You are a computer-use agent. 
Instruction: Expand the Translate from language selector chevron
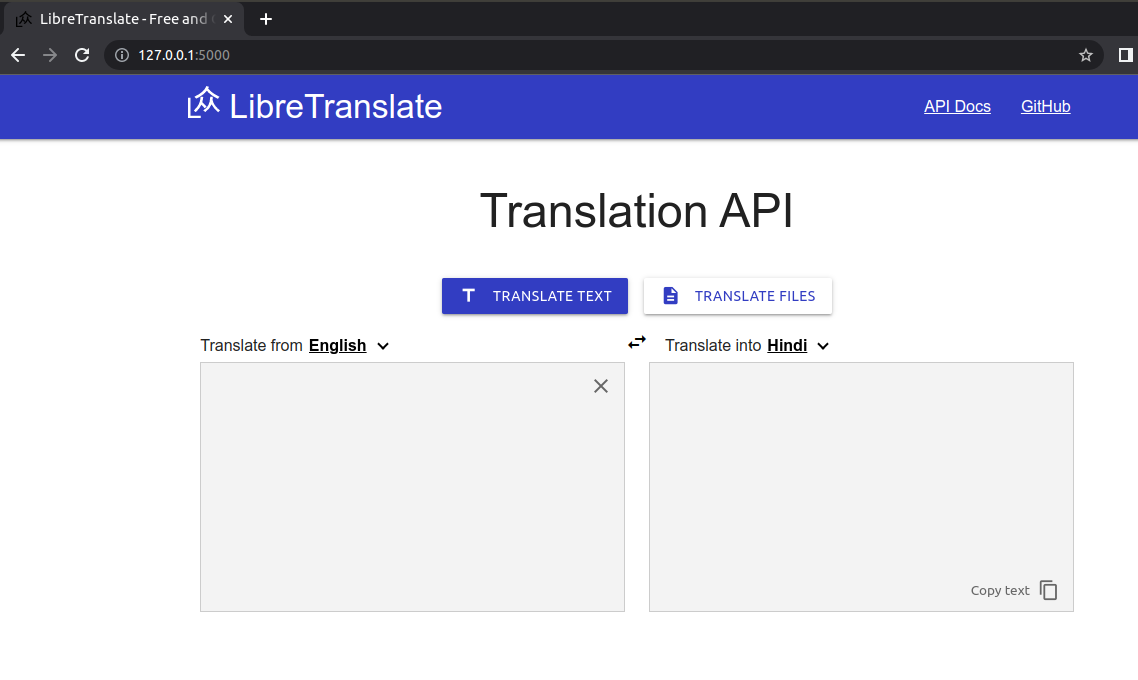383,345
